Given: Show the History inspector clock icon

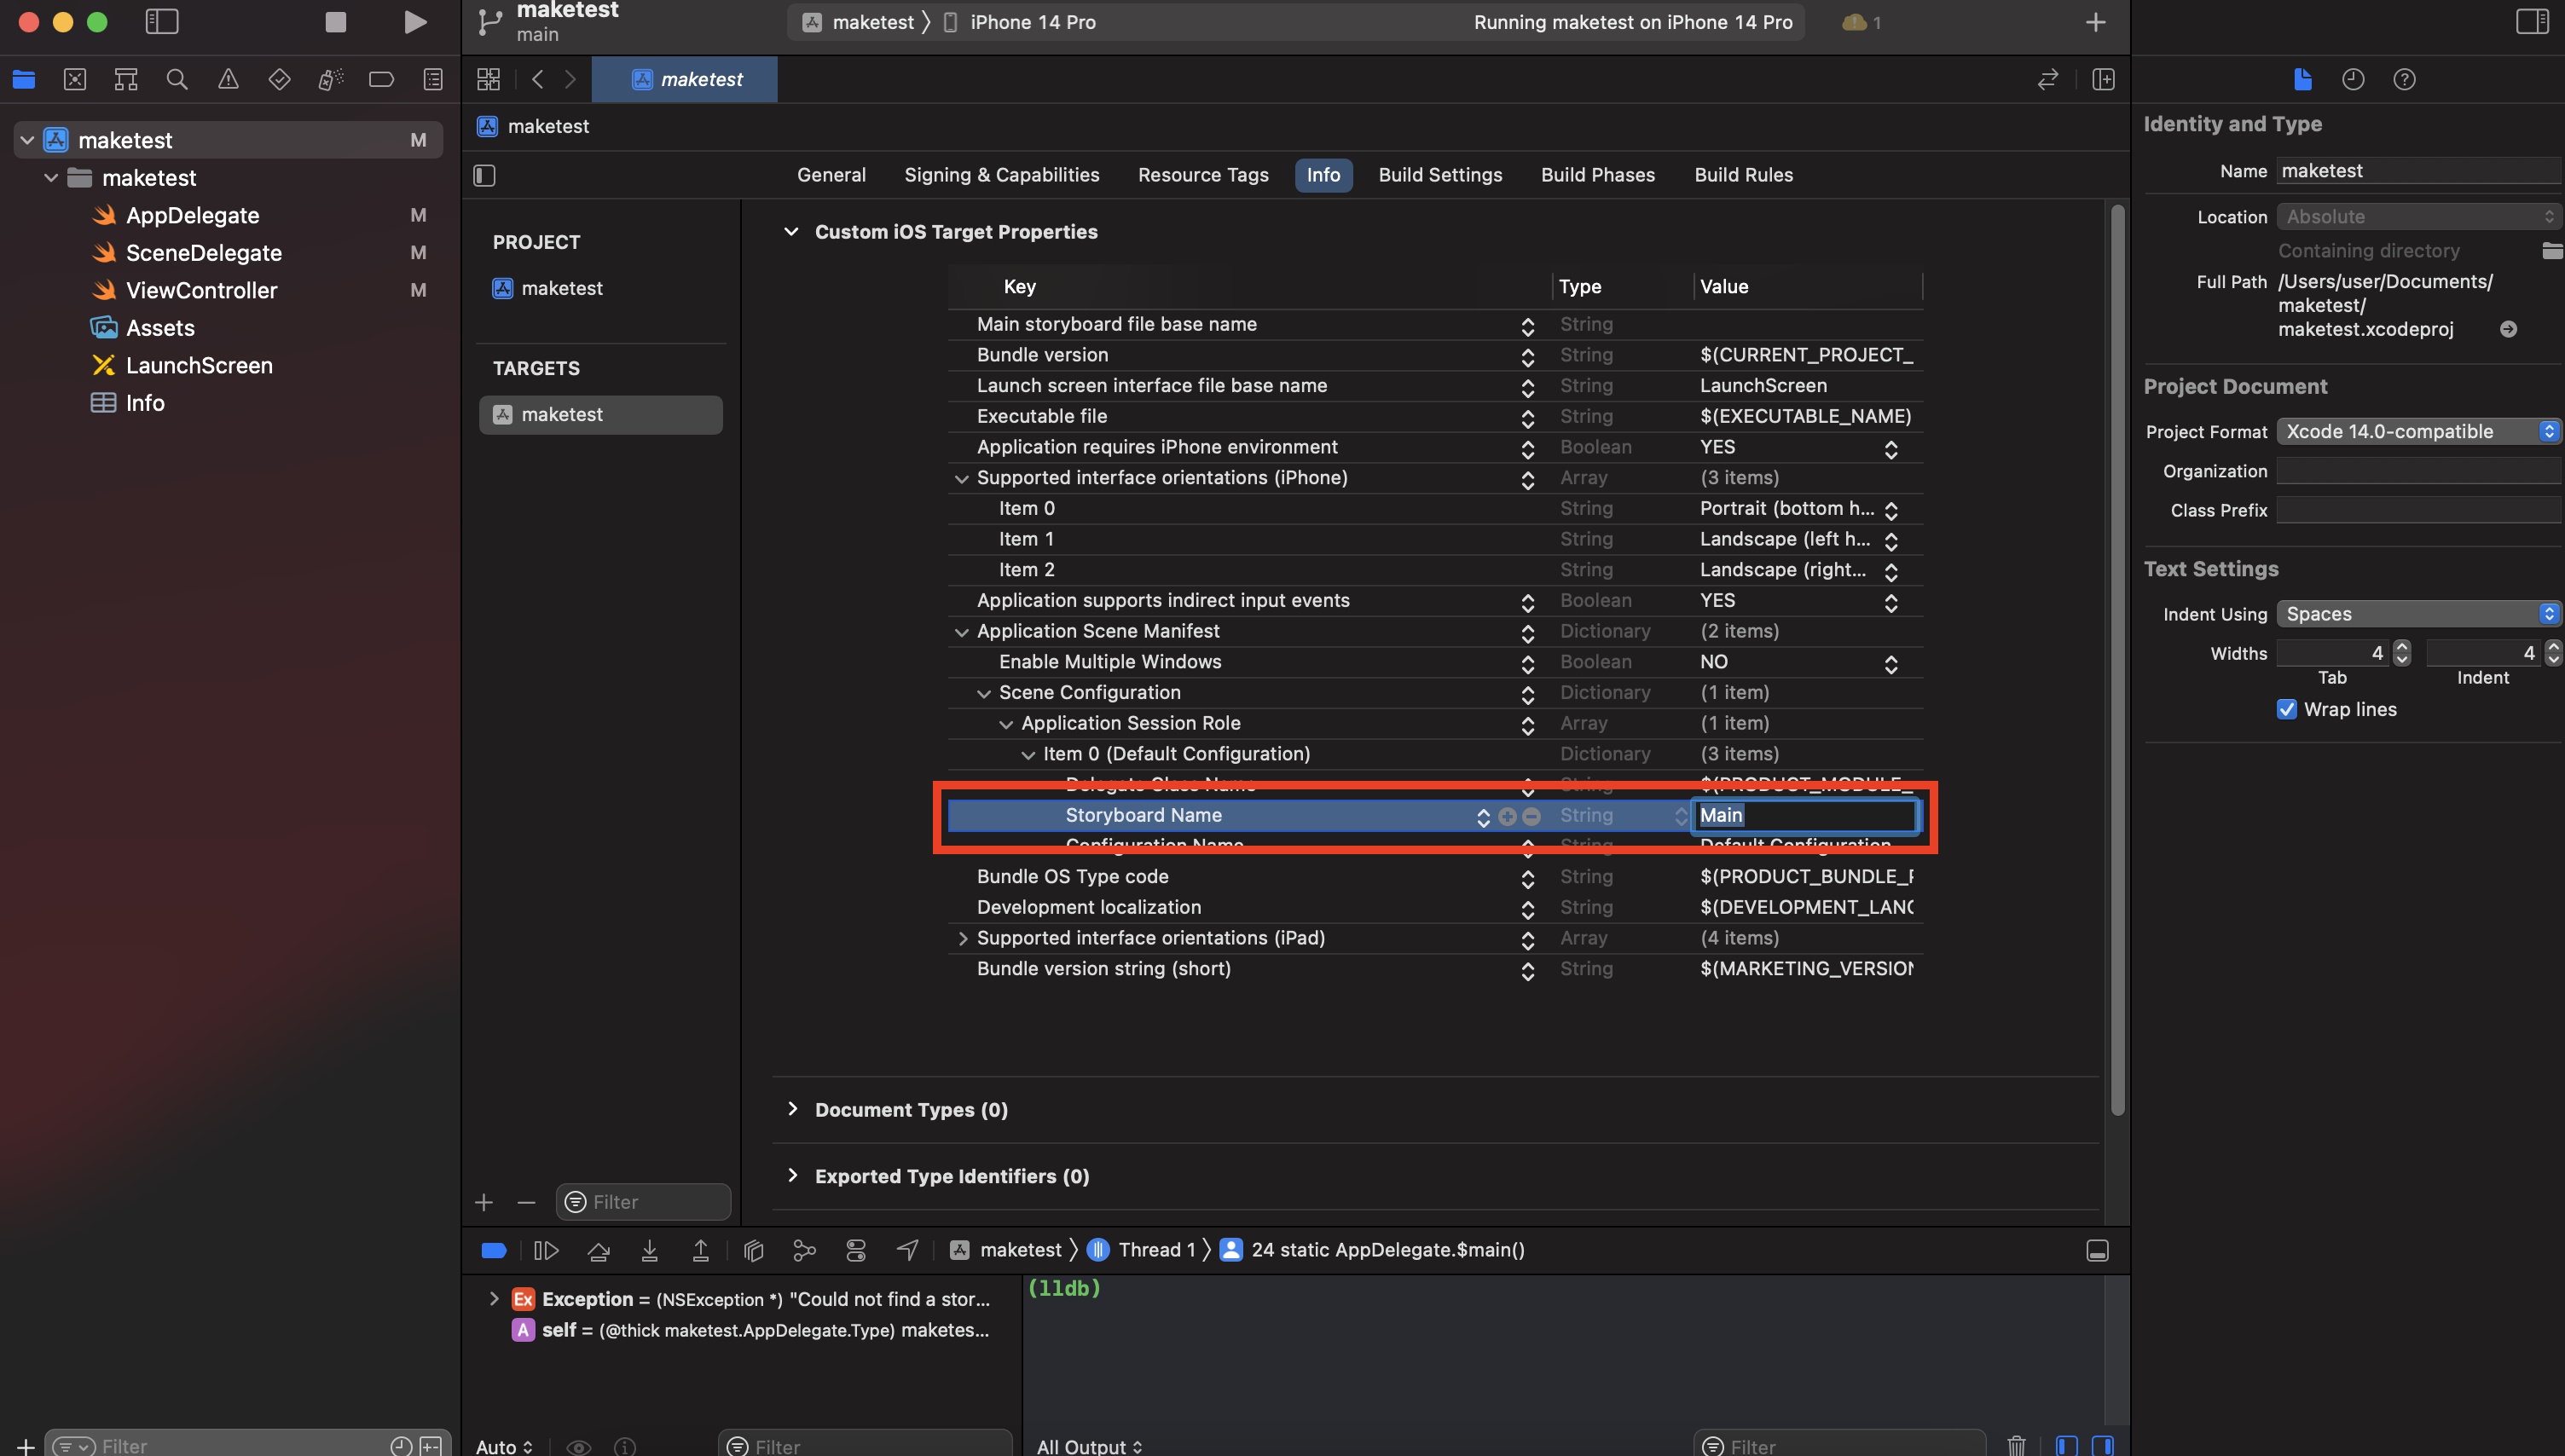Looking at the screenshot, I should (2353, 79).
